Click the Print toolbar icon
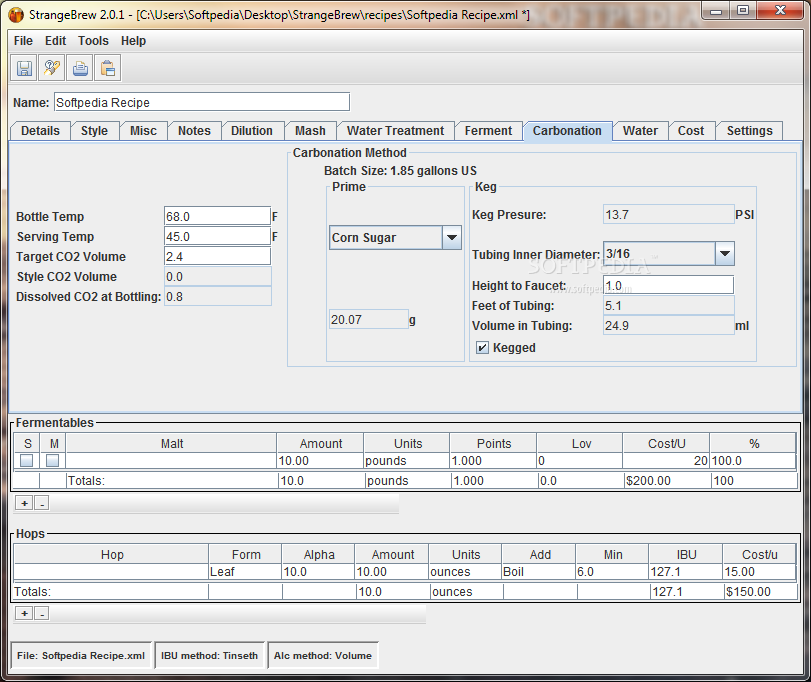Viewport: 811px width, 682px height. coord(80,68)
